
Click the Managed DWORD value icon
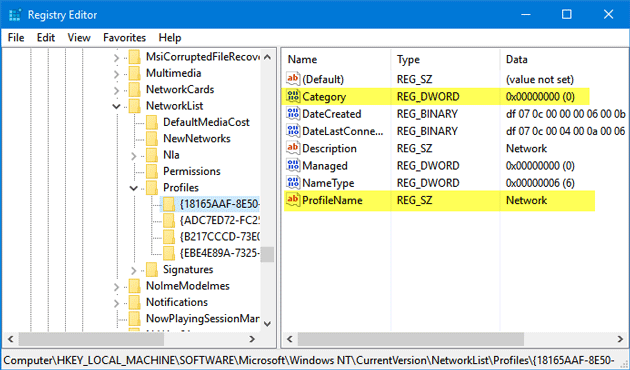293,166
